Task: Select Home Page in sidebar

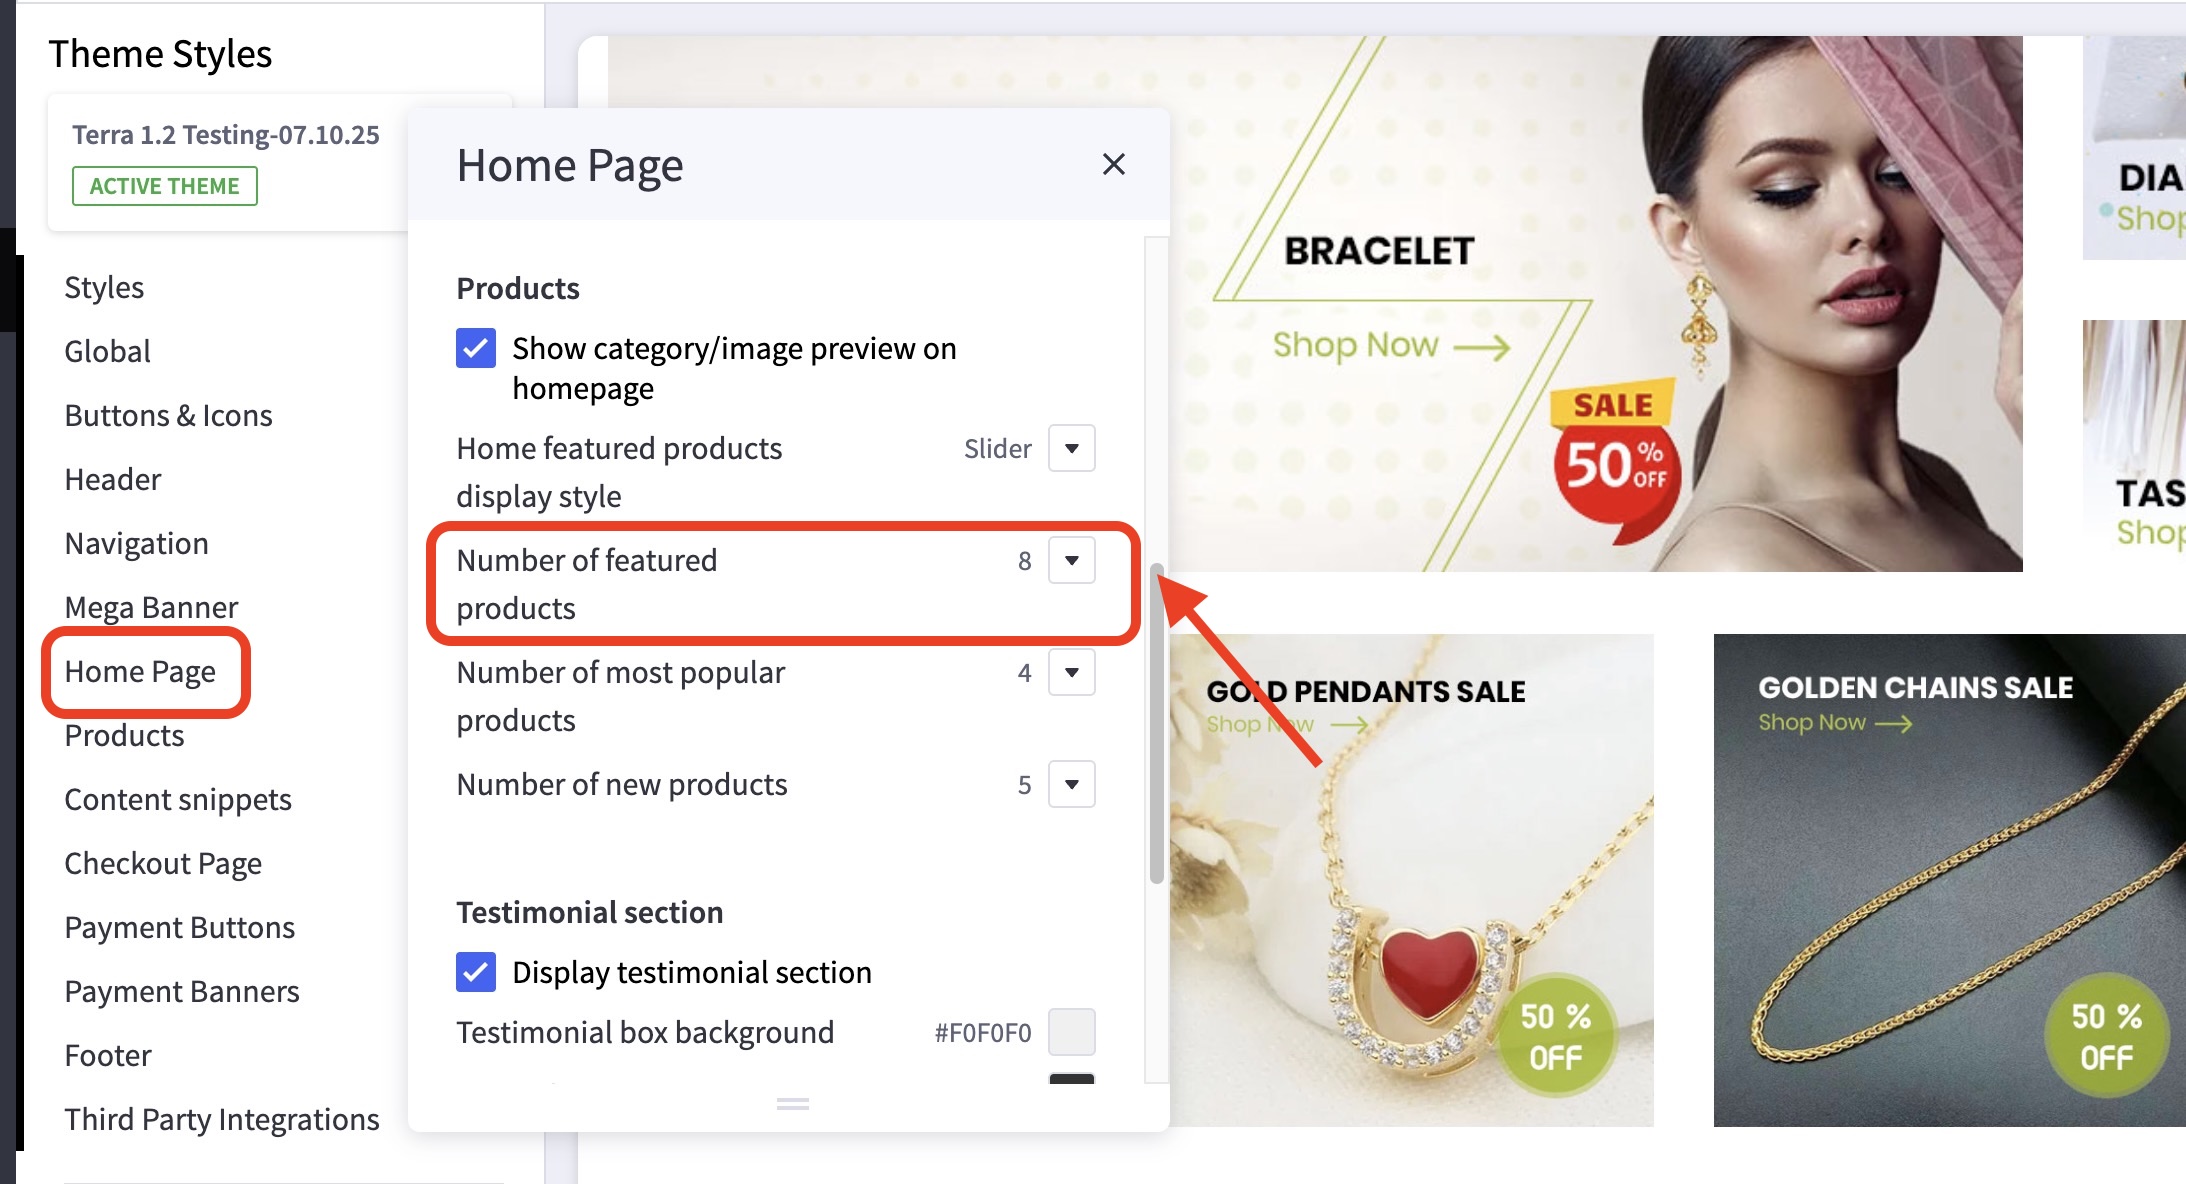Action: 140,672
